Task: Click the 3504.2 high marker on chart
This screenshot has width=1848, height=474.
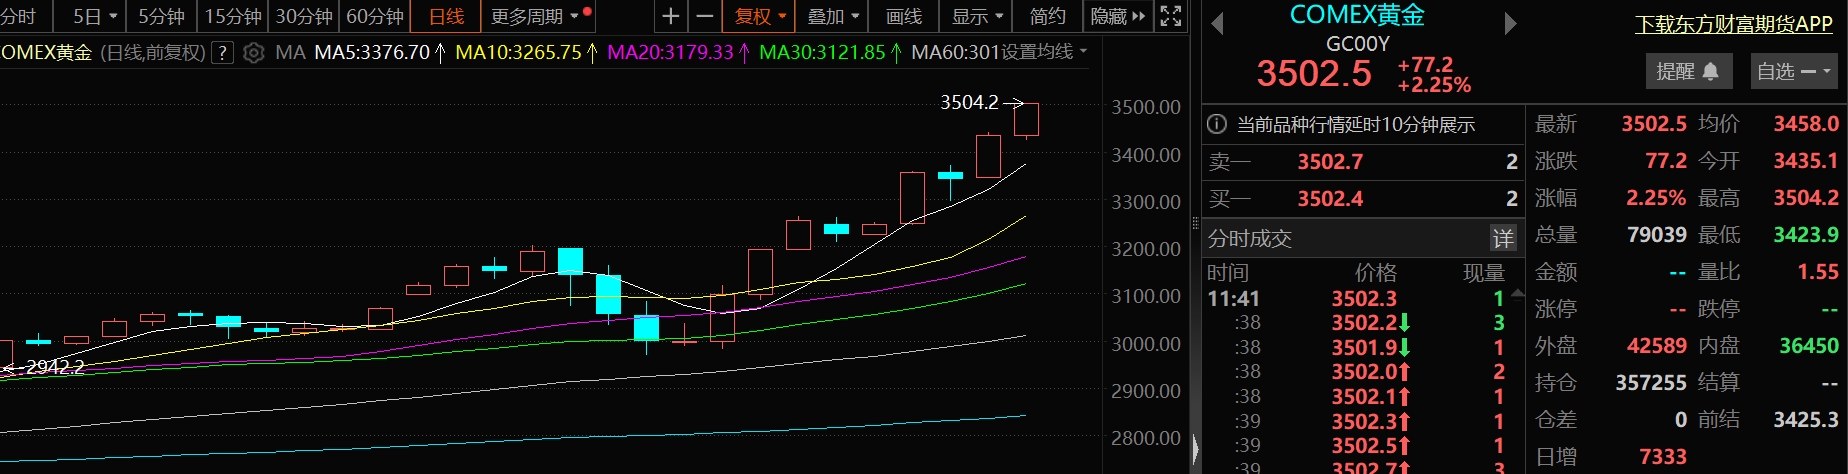Action: pos(969,102)
